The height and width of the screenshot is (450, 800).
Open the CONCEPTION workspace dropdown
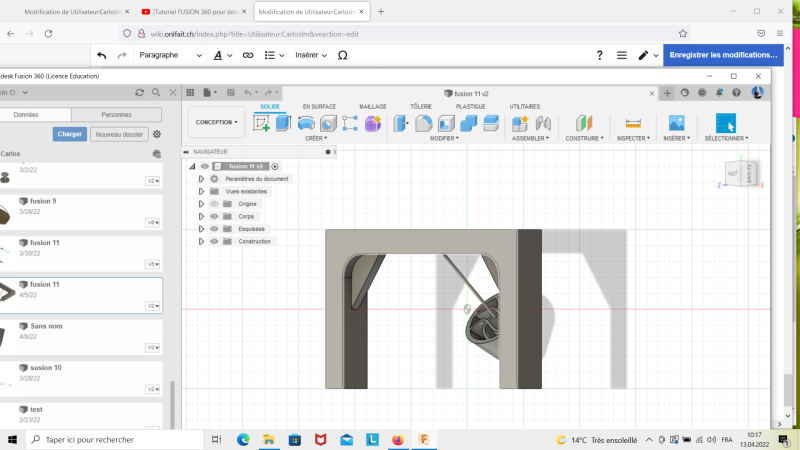point(216,123)
